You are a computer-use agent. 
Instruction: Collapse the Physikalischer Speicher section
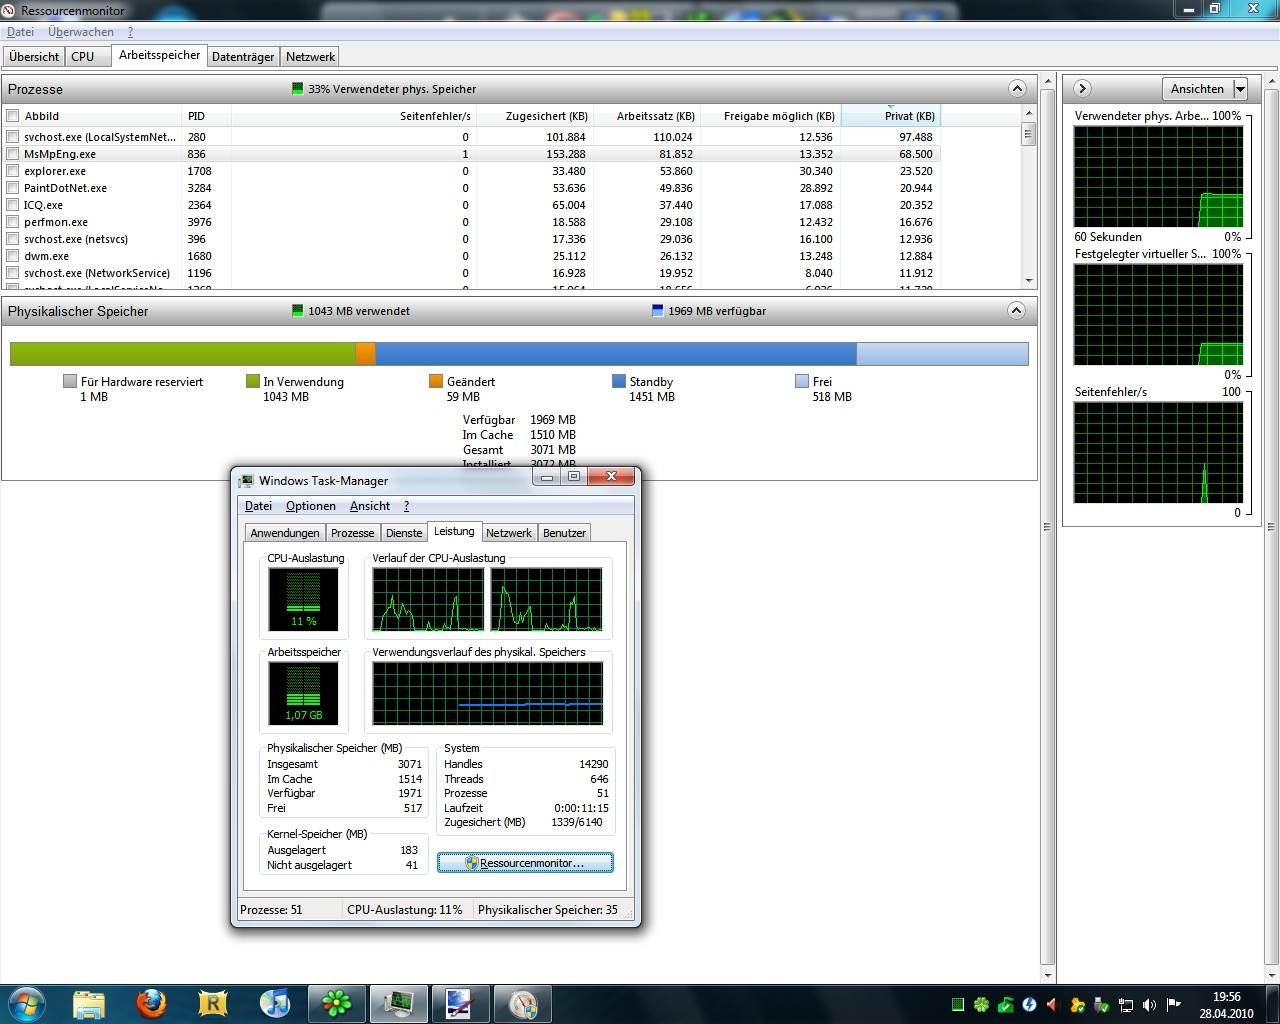pyautogui.click(x=1017, y=311)
